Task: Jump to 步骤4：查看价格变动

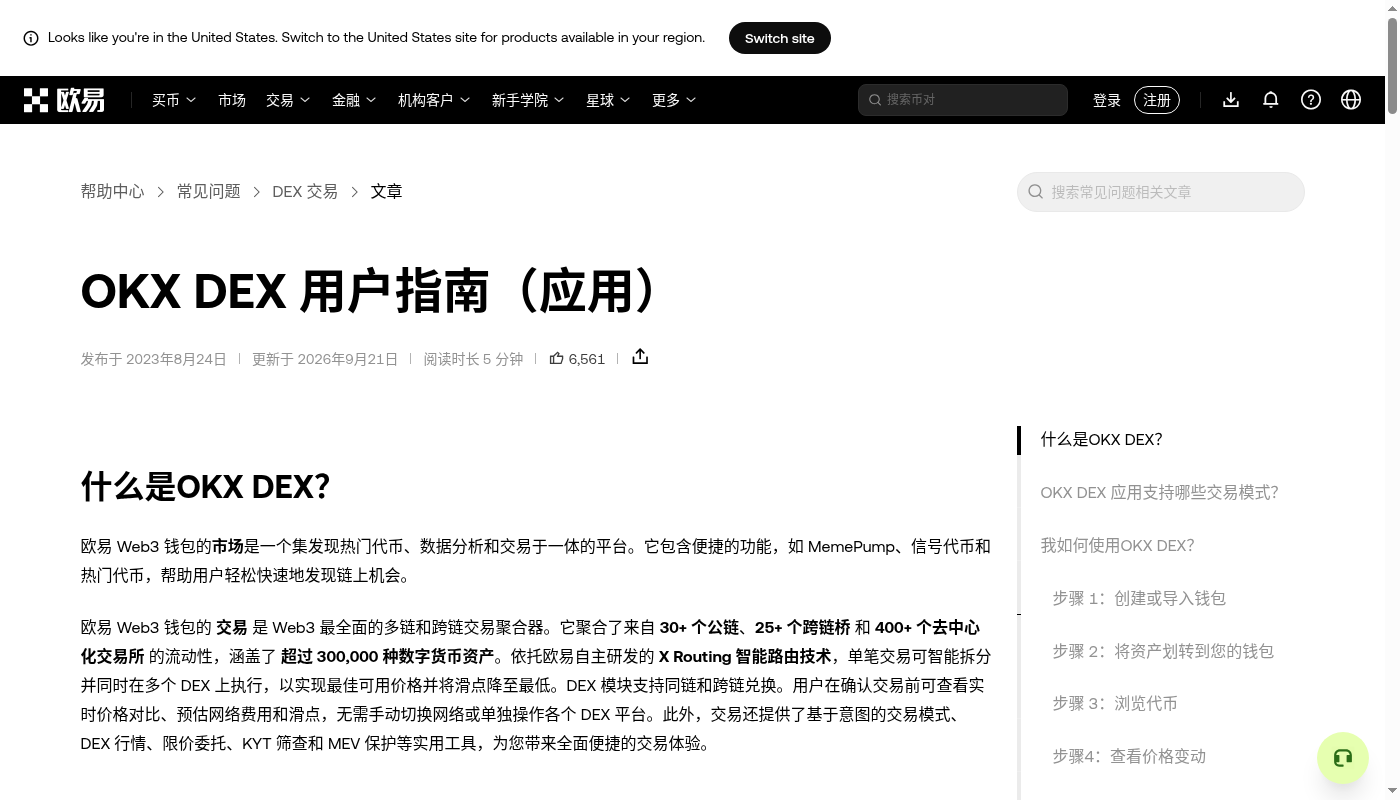Action: click(x=1129, y=756)
